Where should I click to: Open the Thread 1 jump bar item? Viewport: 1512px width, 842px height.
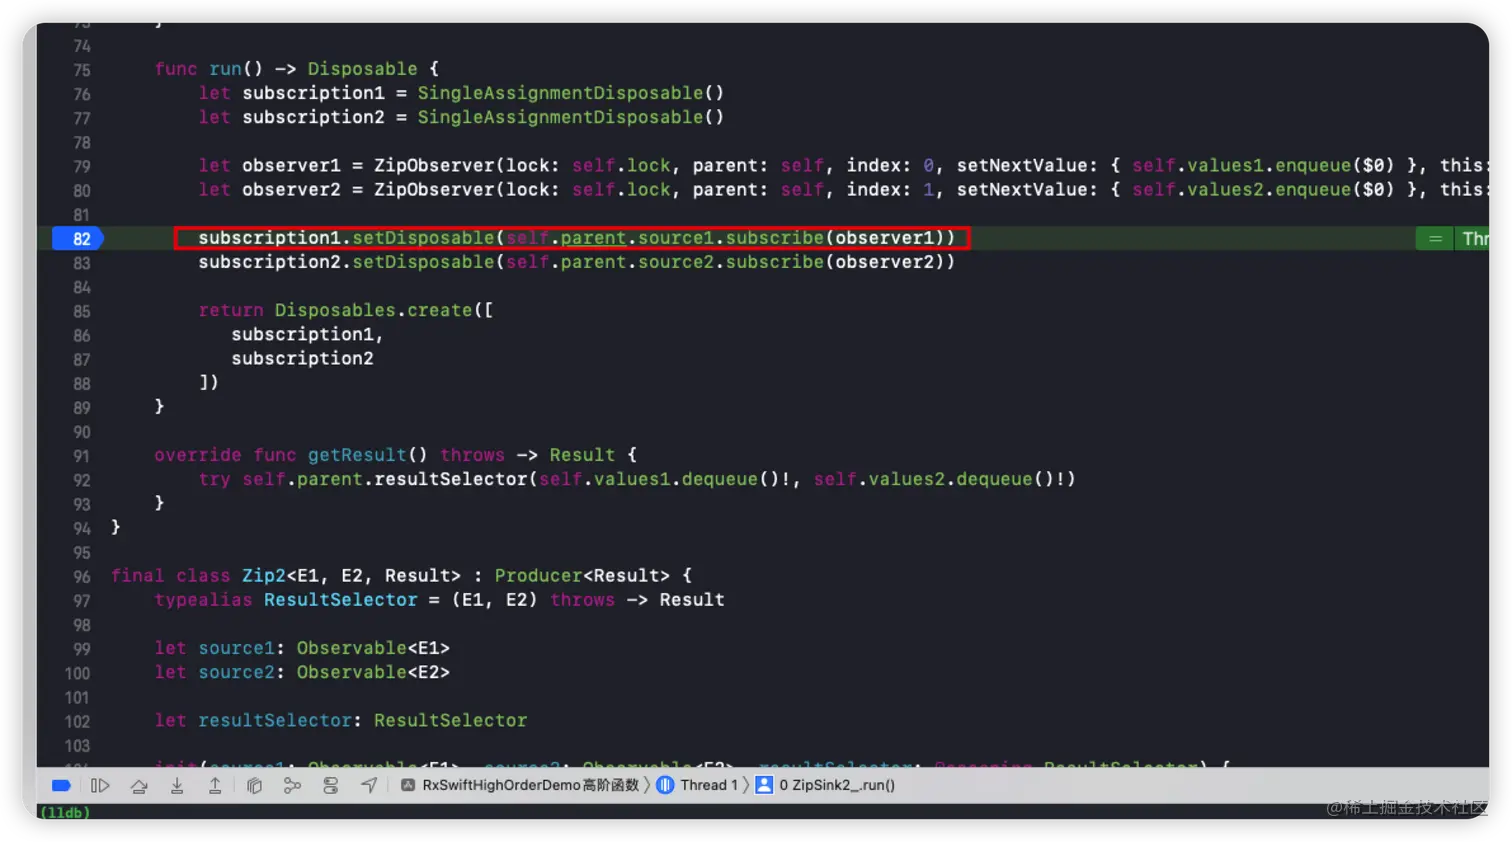698,786
